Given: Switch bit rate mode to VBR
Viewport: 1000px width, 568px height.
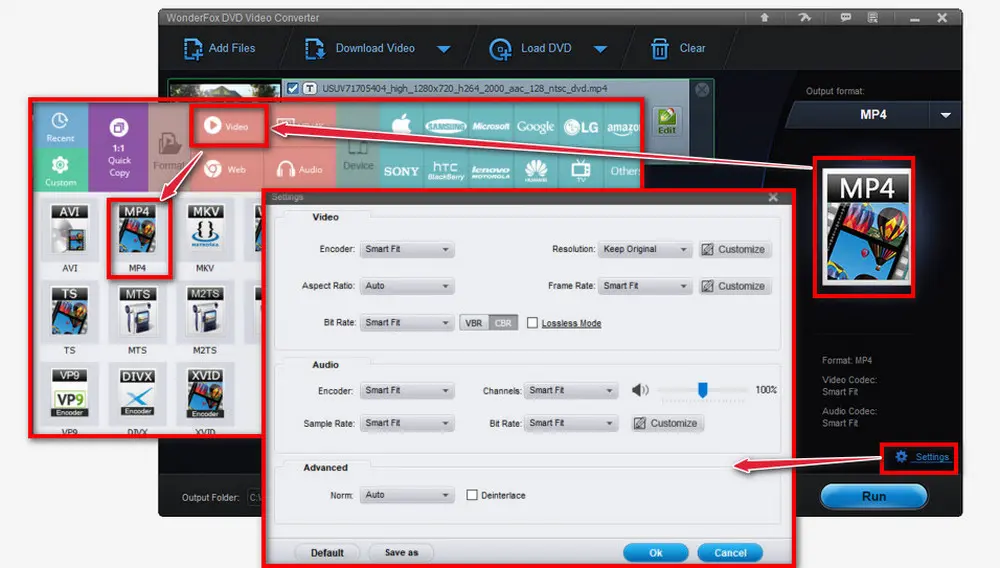Looking at the screenshot, I should (474, 323).
